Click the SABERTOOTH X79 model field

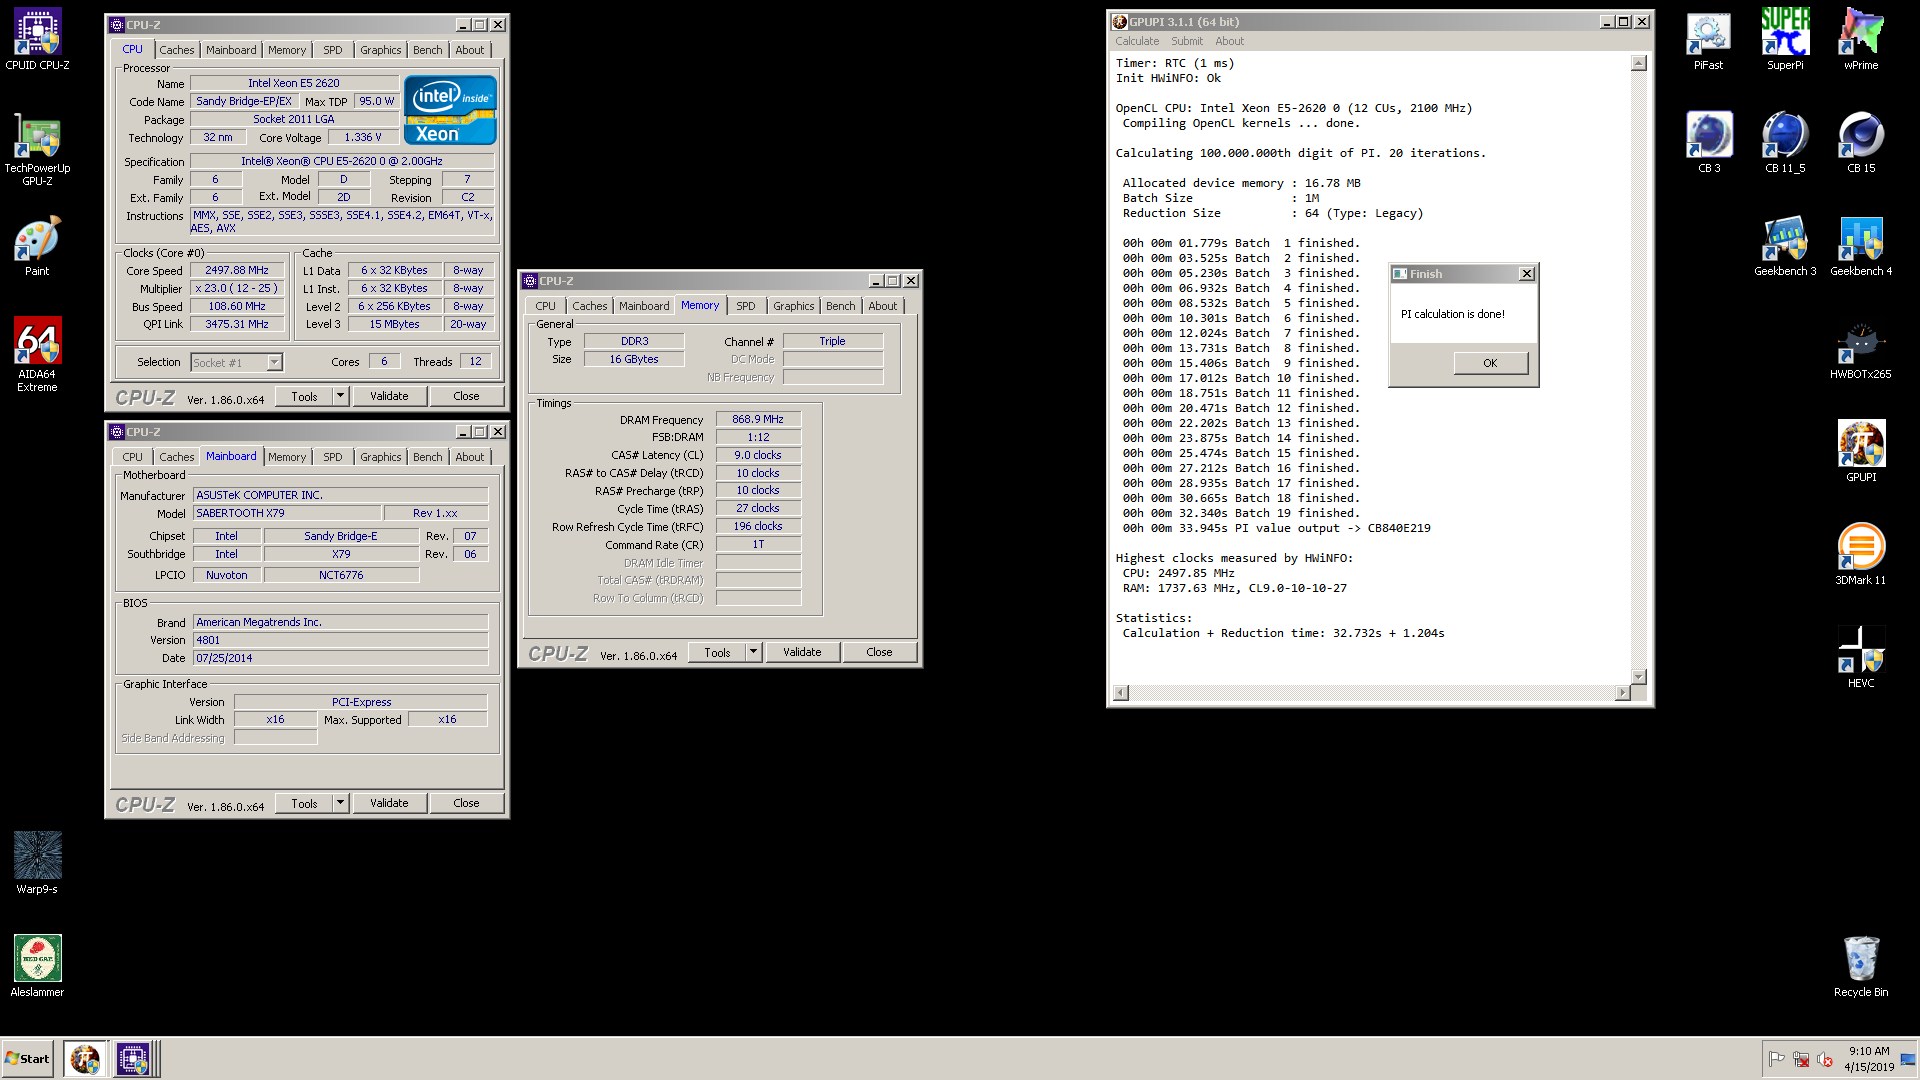pyautogui.click(x=286, y=513)
